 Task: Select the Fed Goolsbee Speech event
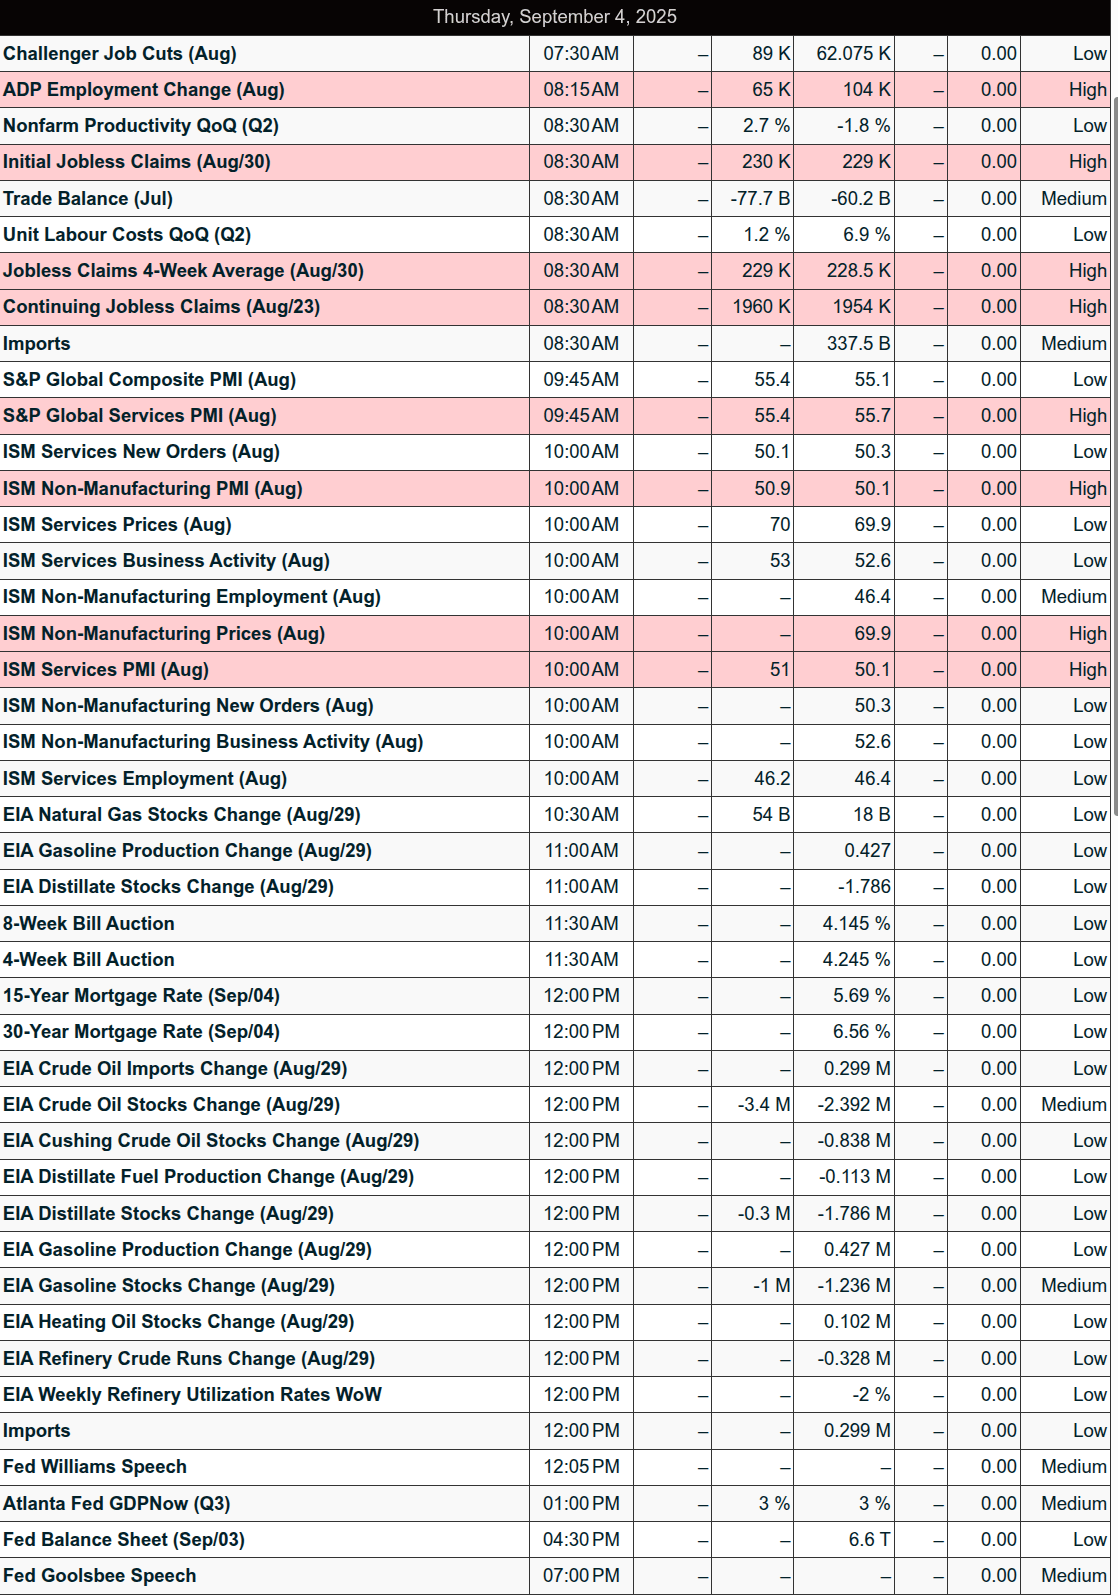[x=100, y=1576]
